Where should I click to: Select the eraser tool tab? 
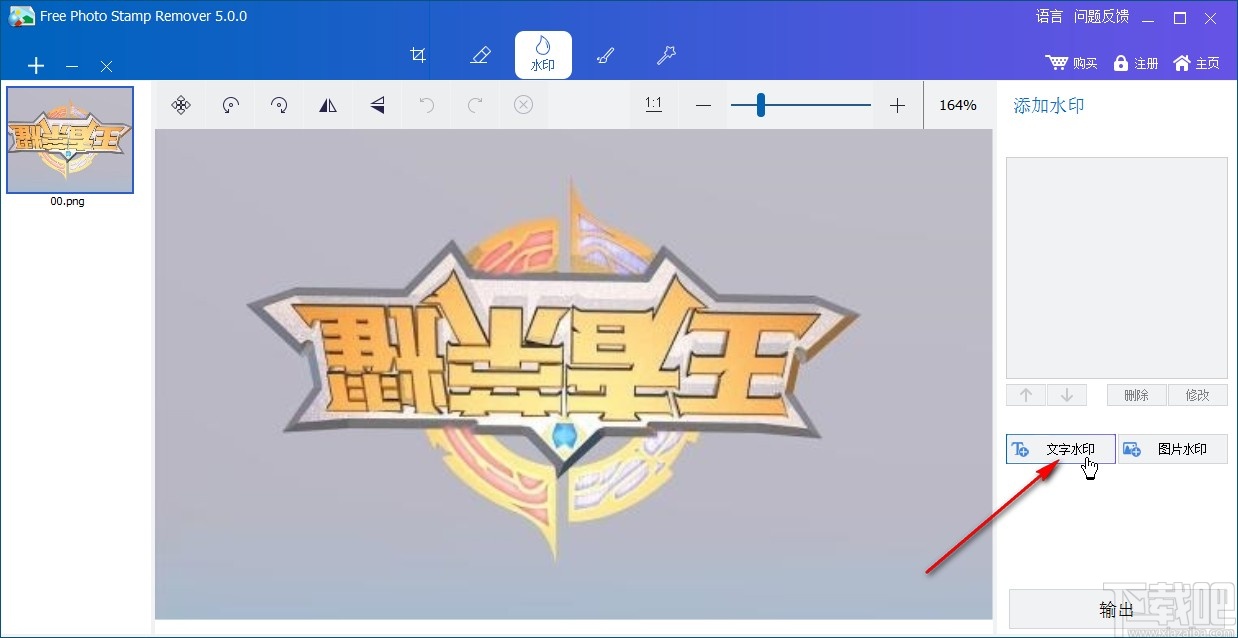pos(480,55)
